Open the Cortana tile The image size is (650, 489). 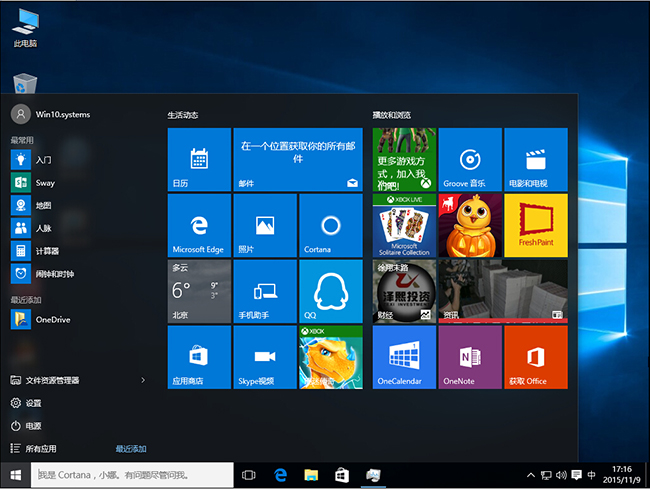pyautogui.click(x=329, y=225)
